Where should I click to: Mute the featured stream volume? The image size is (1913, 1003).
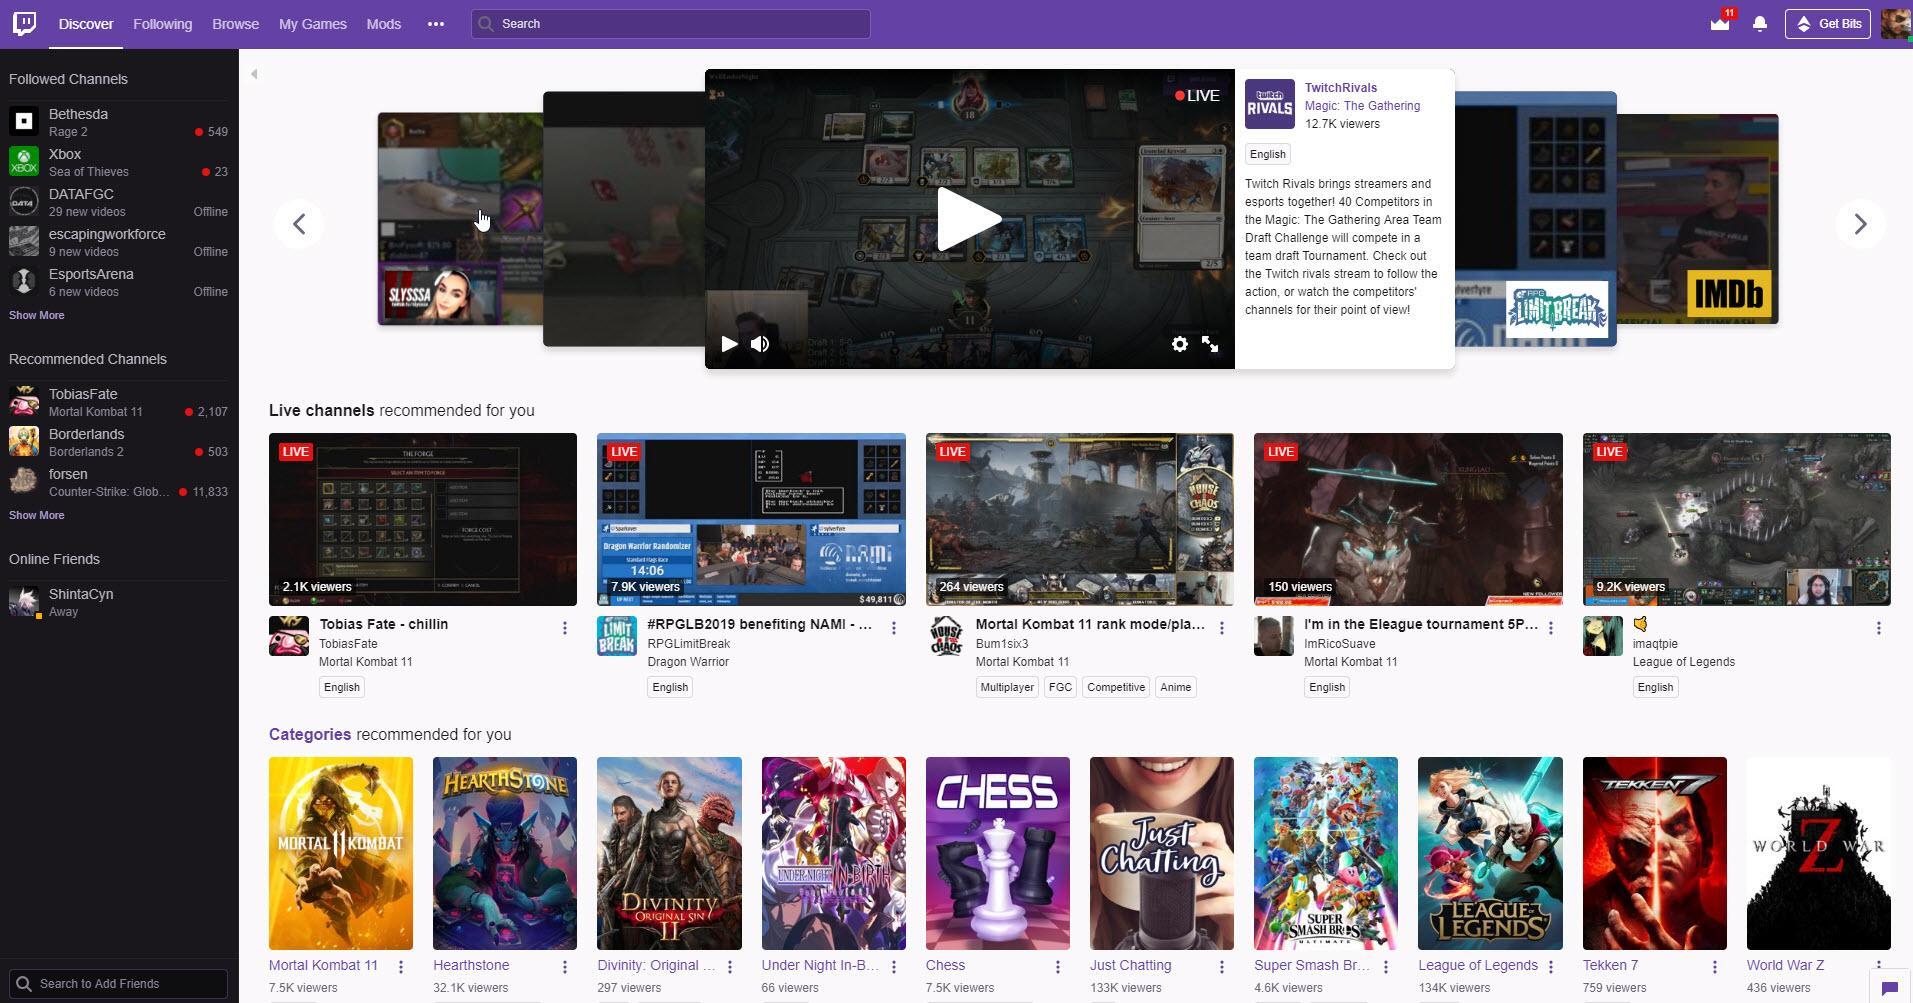pyautogui.click(x=760, y=344)
